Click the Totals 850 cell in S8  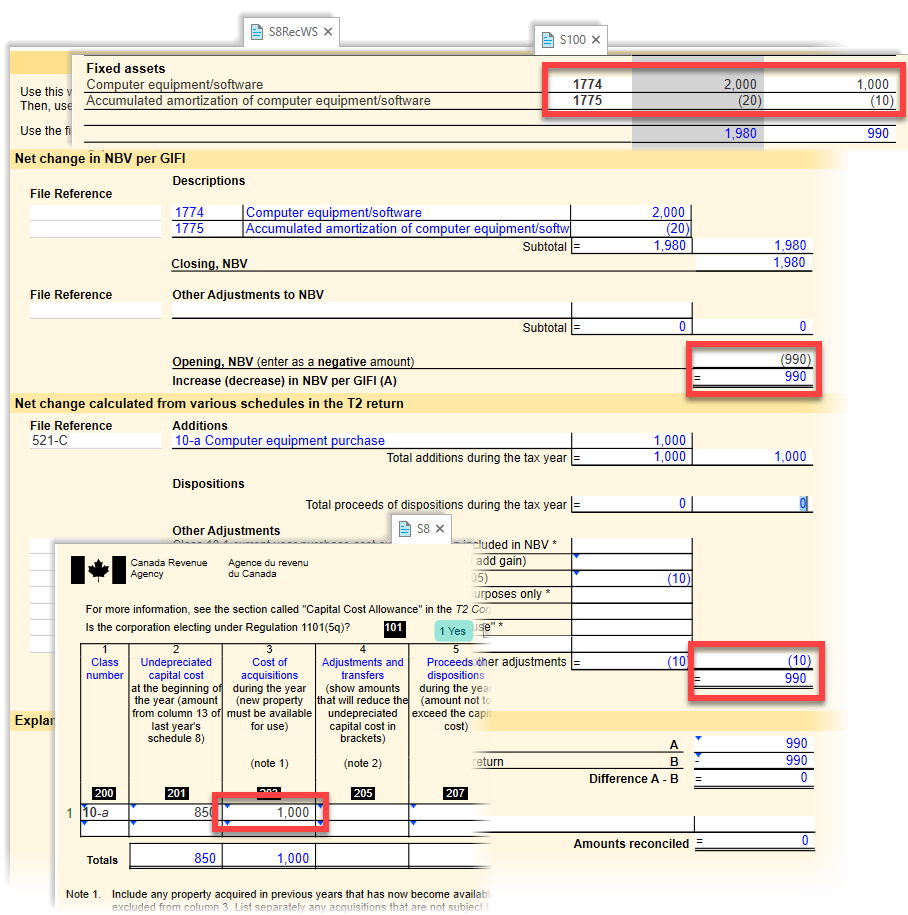[176, 858]
